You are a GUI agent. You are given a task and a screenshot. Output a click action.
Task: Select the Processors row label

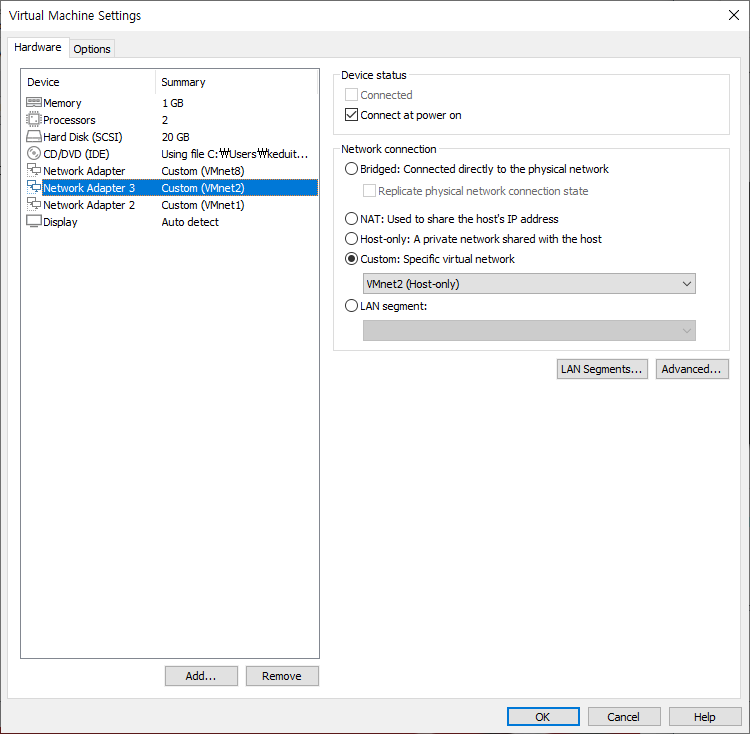[x=69, y=120]
